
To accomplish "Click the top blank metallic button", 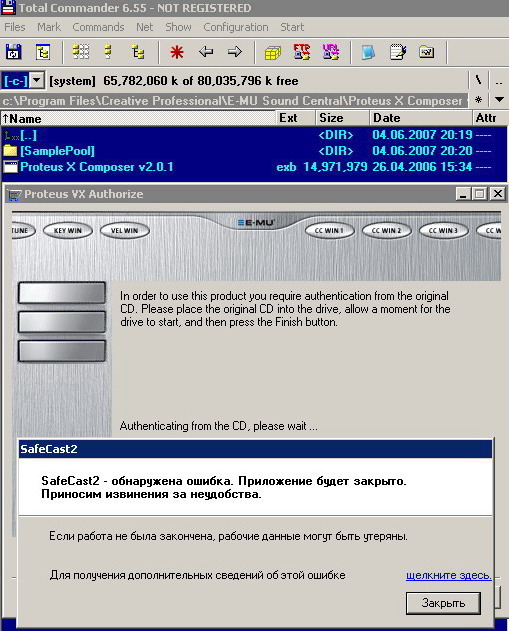I will click(x=62, y=293).
